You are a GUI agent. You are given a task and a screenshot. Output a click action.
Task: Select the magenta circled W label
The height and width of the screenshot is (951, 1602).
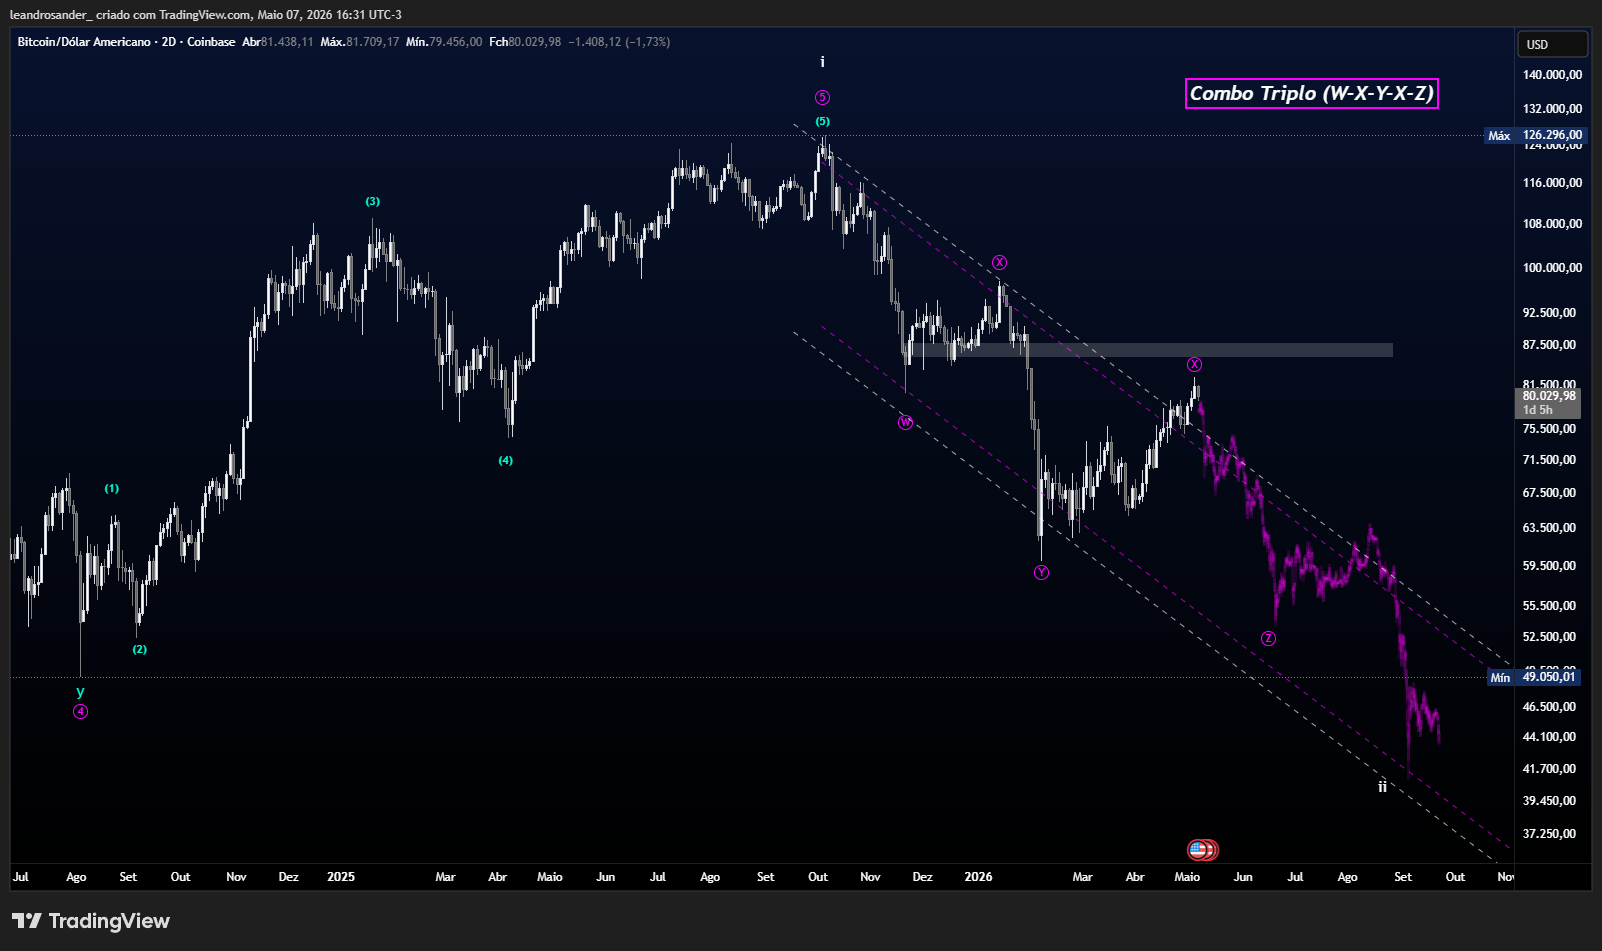[x=905, y=422]
